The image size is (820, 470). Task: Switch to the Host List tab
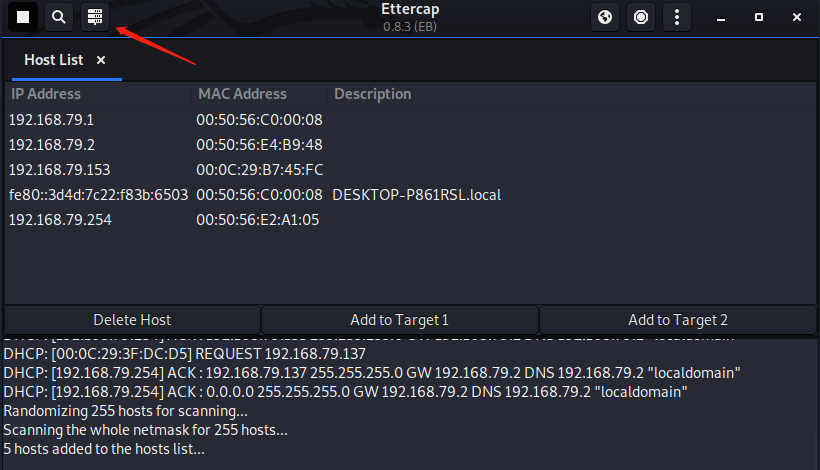[x=54, y=60]
